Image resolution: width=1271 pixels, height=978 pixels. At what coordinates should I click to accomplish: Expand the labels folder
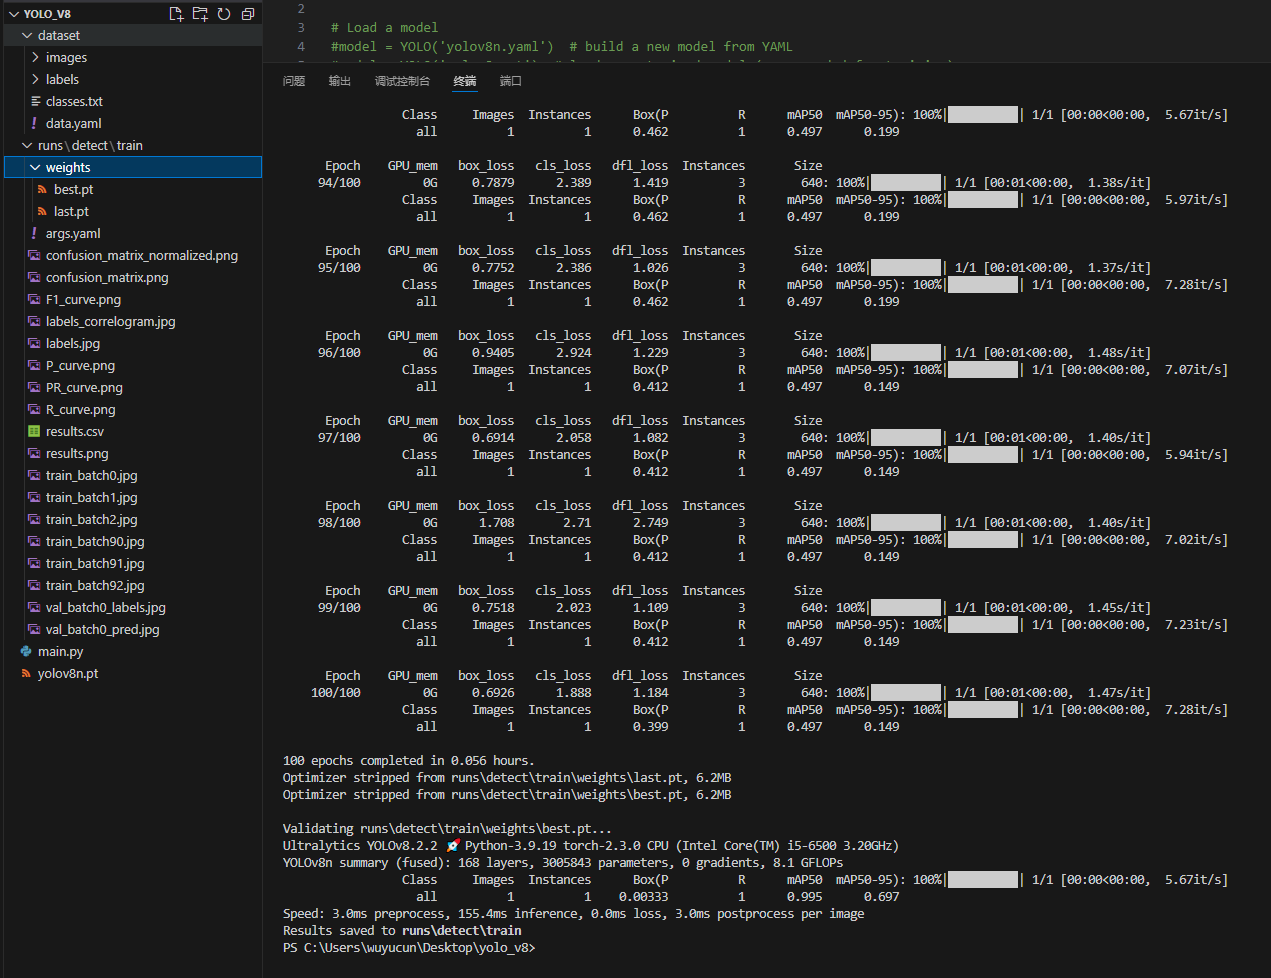[36, 79]
